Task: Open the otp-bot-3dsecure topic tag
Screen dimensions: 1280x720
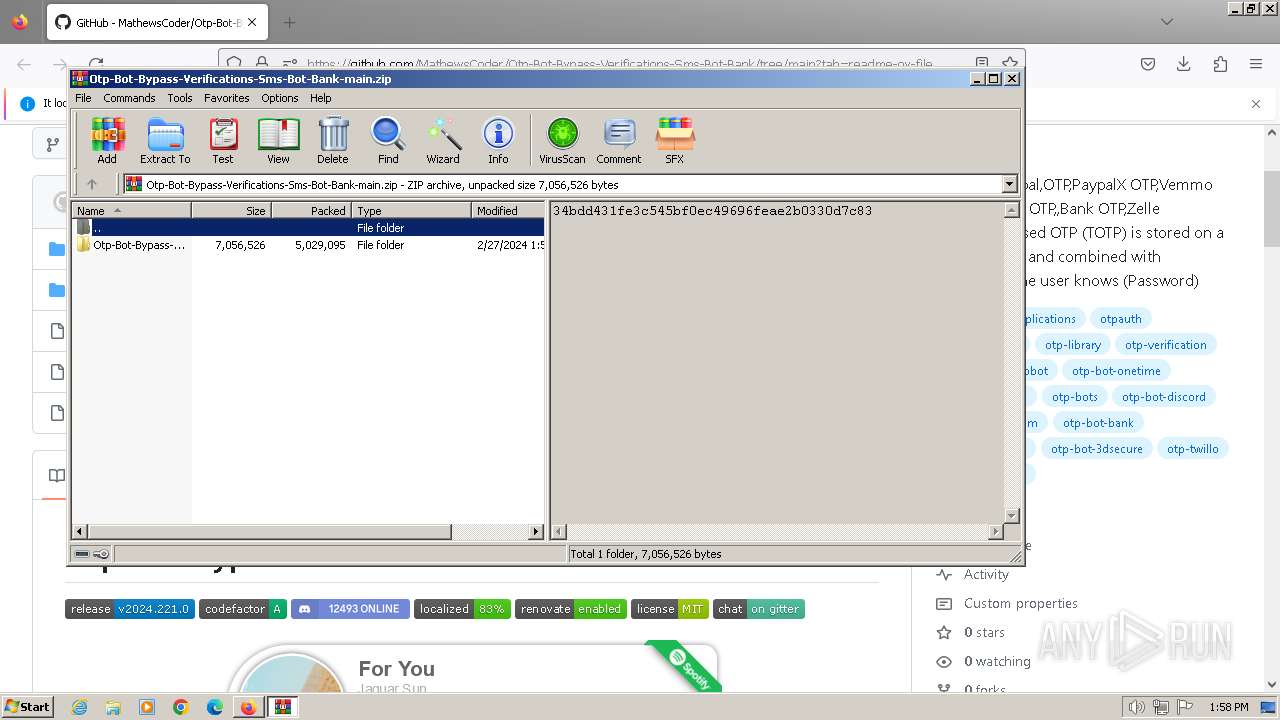Action: tap(1096, 449)
